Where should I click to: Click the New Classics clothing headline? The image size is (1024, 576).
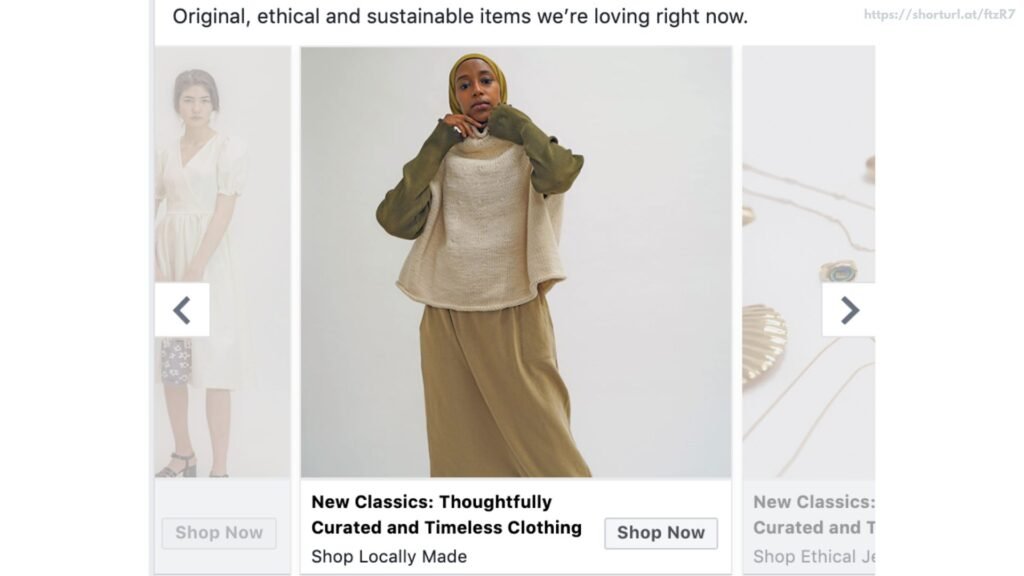click(x=448, y=515)
